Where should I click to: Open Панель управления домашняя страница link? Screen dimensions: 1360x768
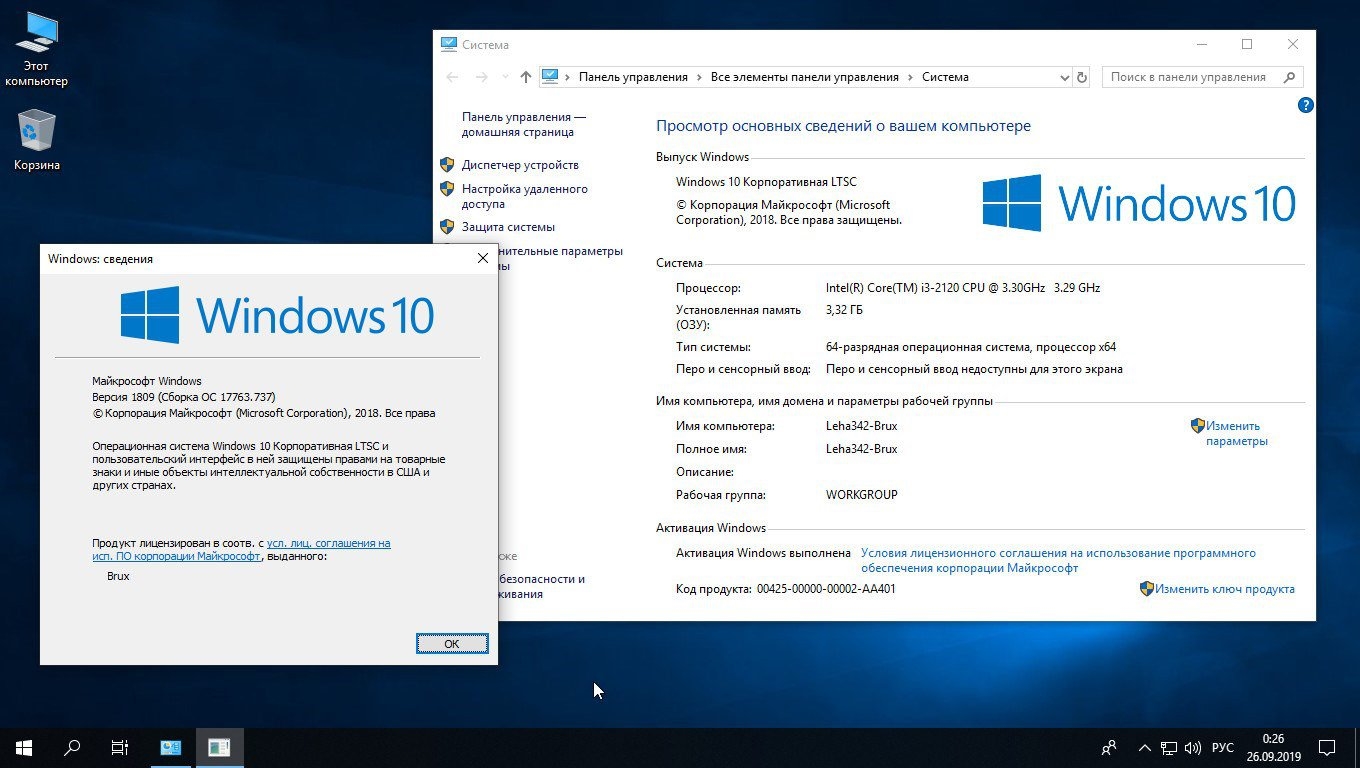524,124
